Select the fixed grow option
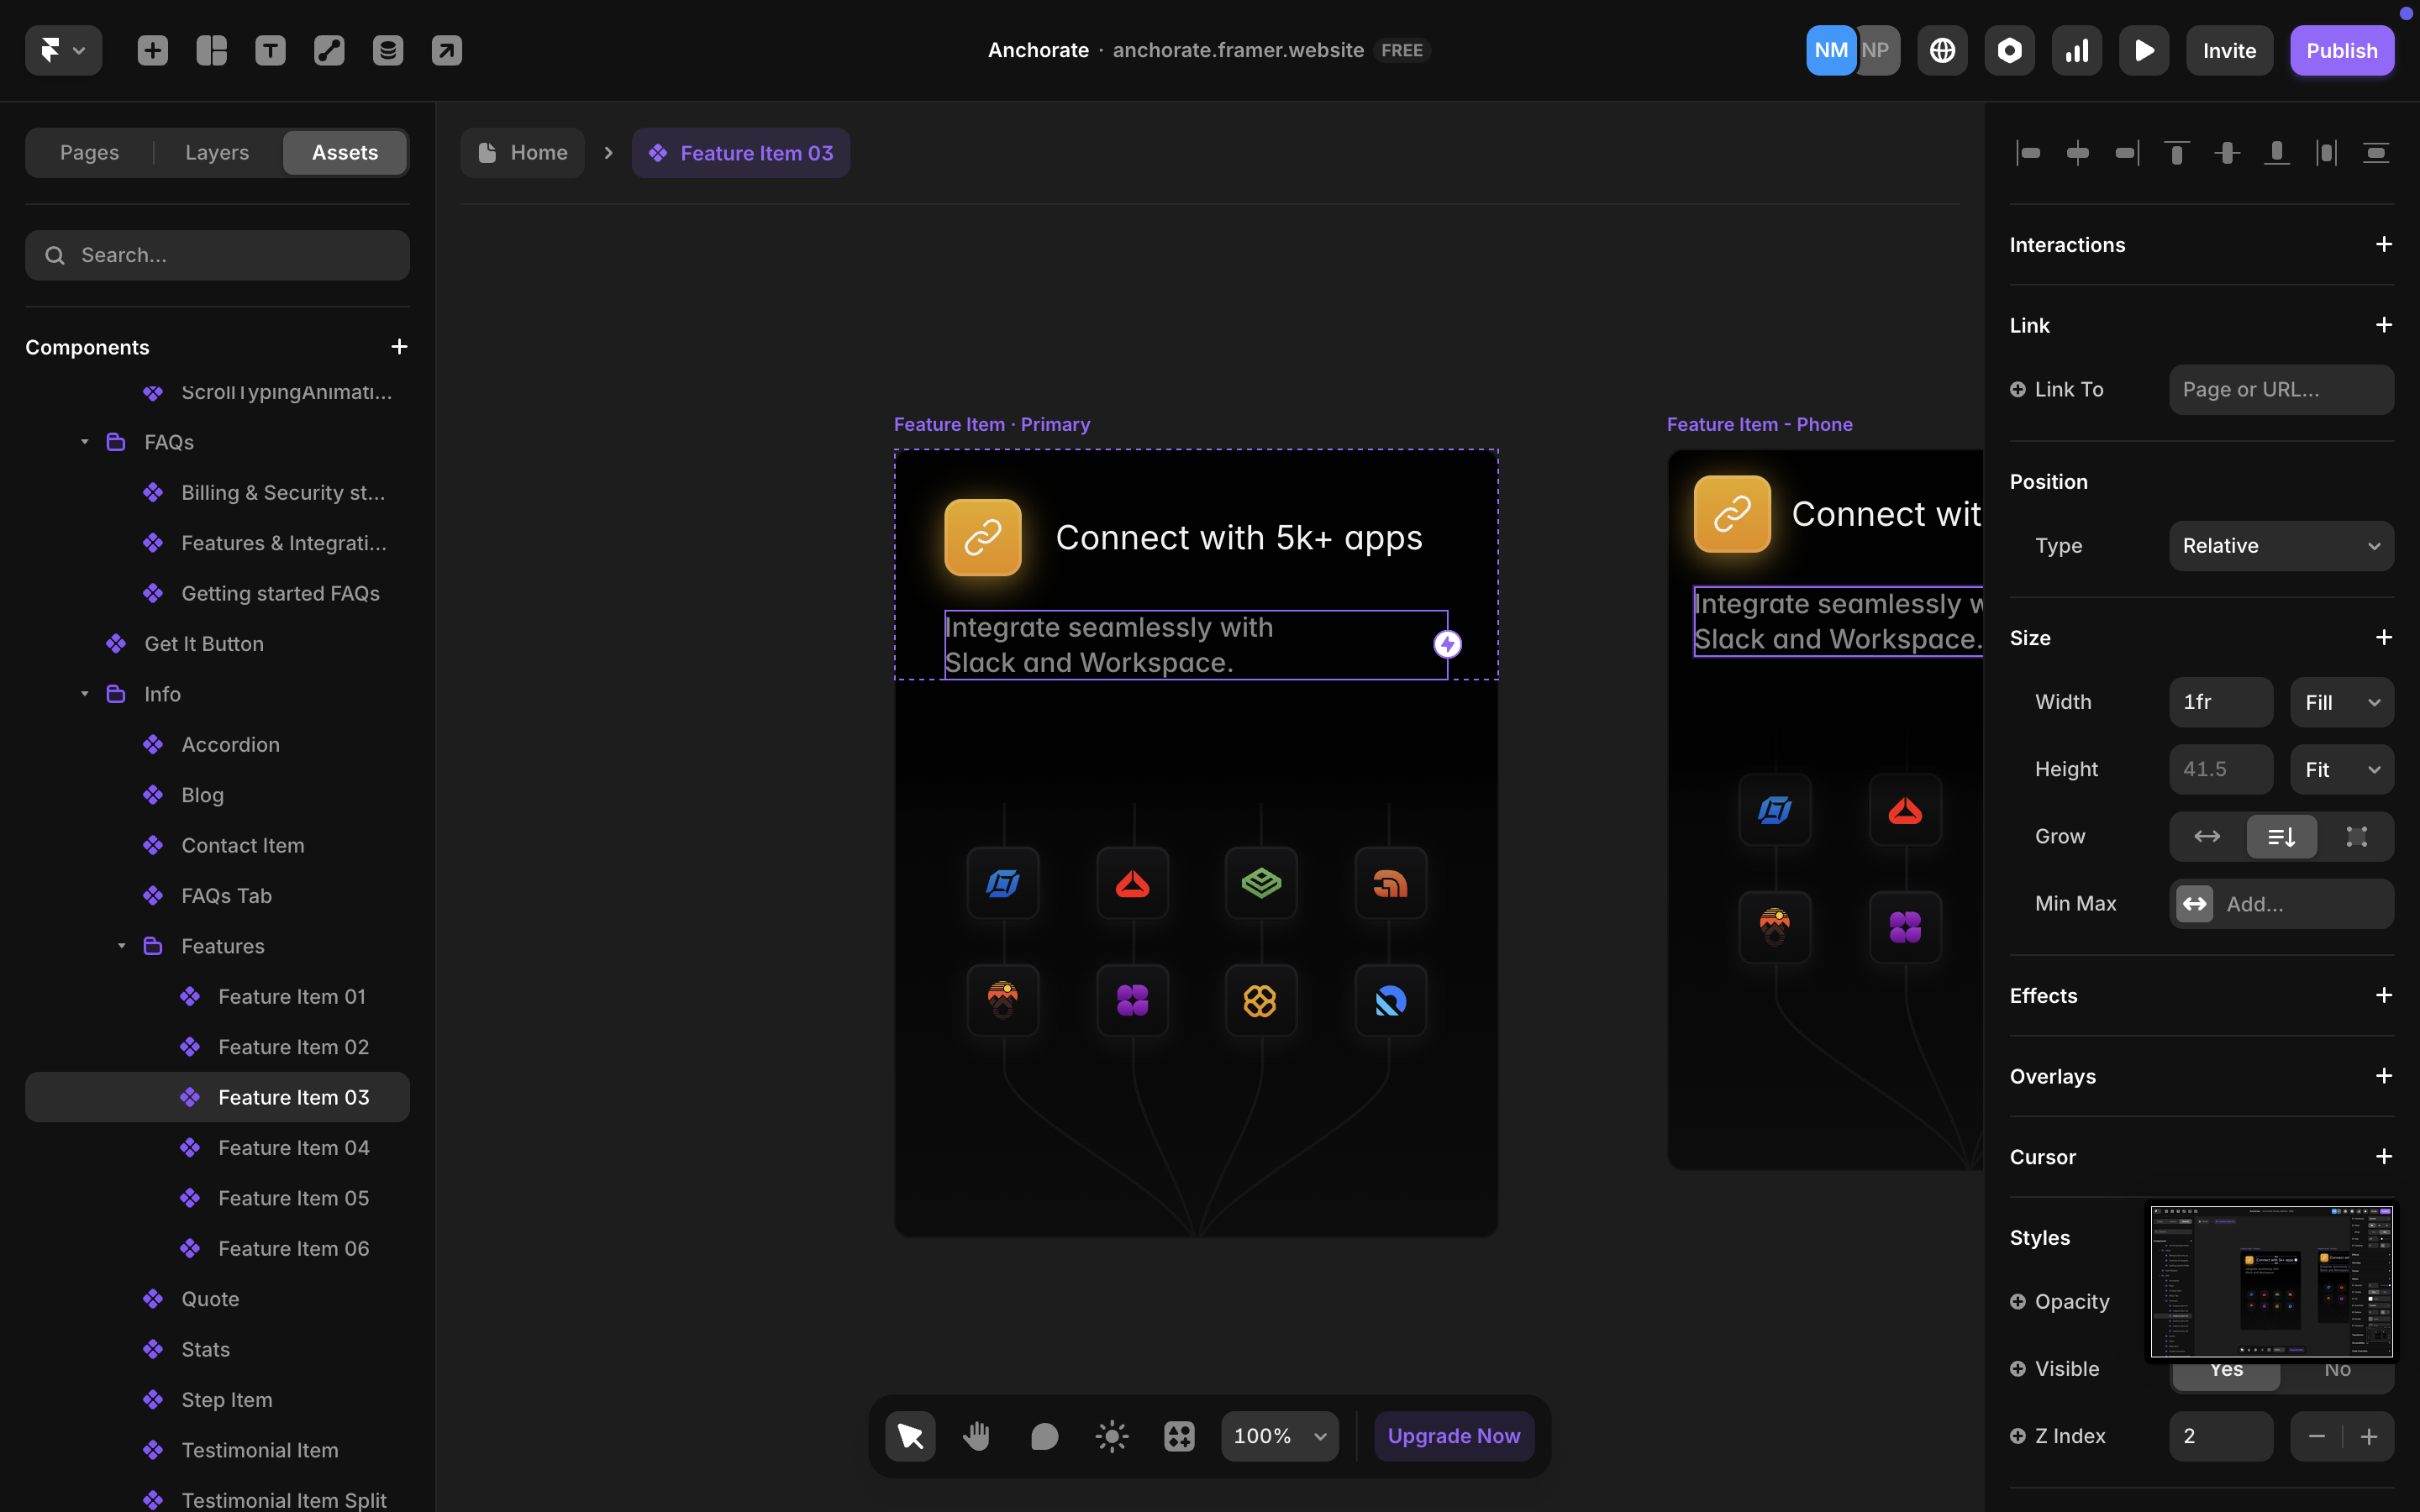Screen dimensions: 2420x1512 pos(2358,836)
